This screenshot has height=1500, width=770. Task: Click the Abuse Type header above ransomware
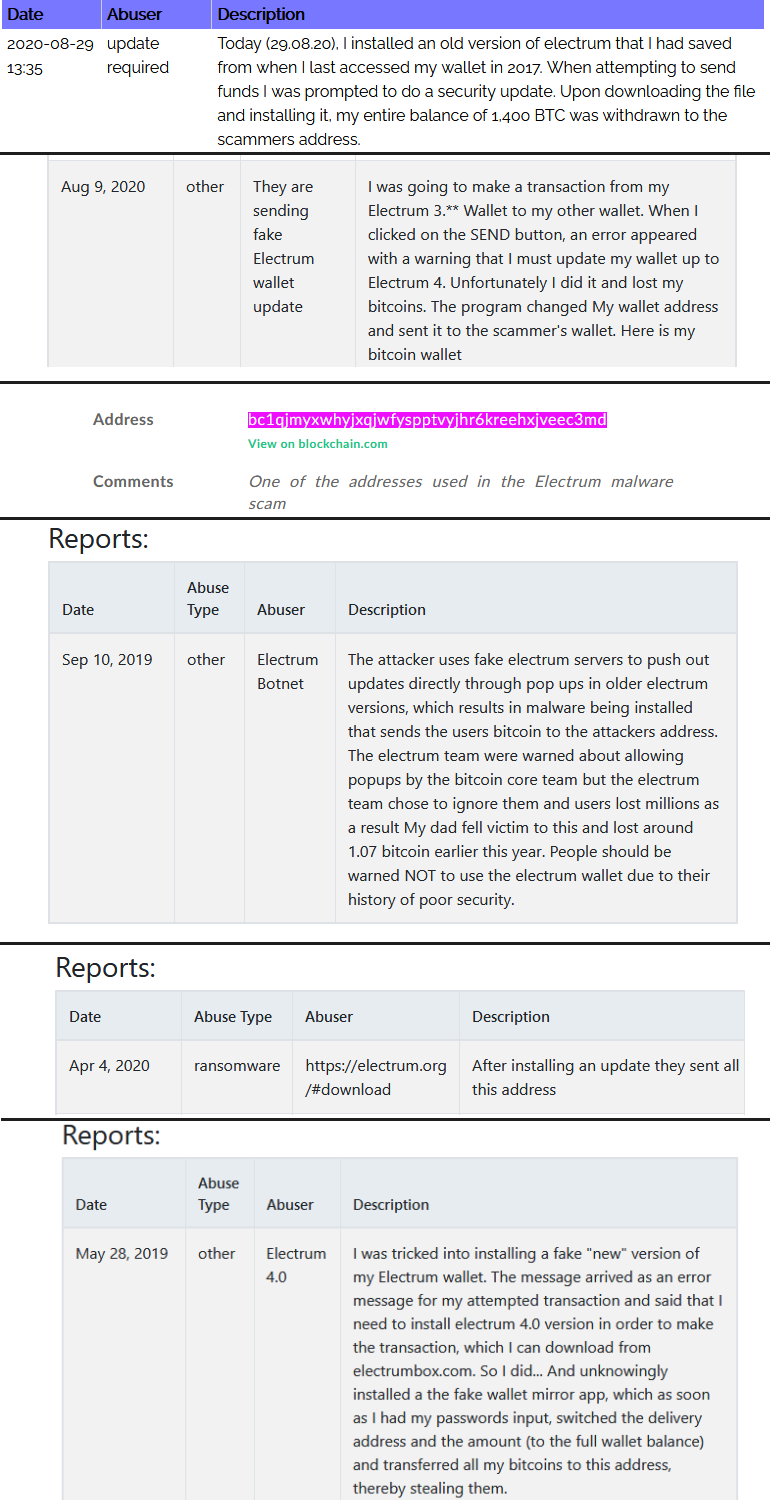tap(233, 1017)
